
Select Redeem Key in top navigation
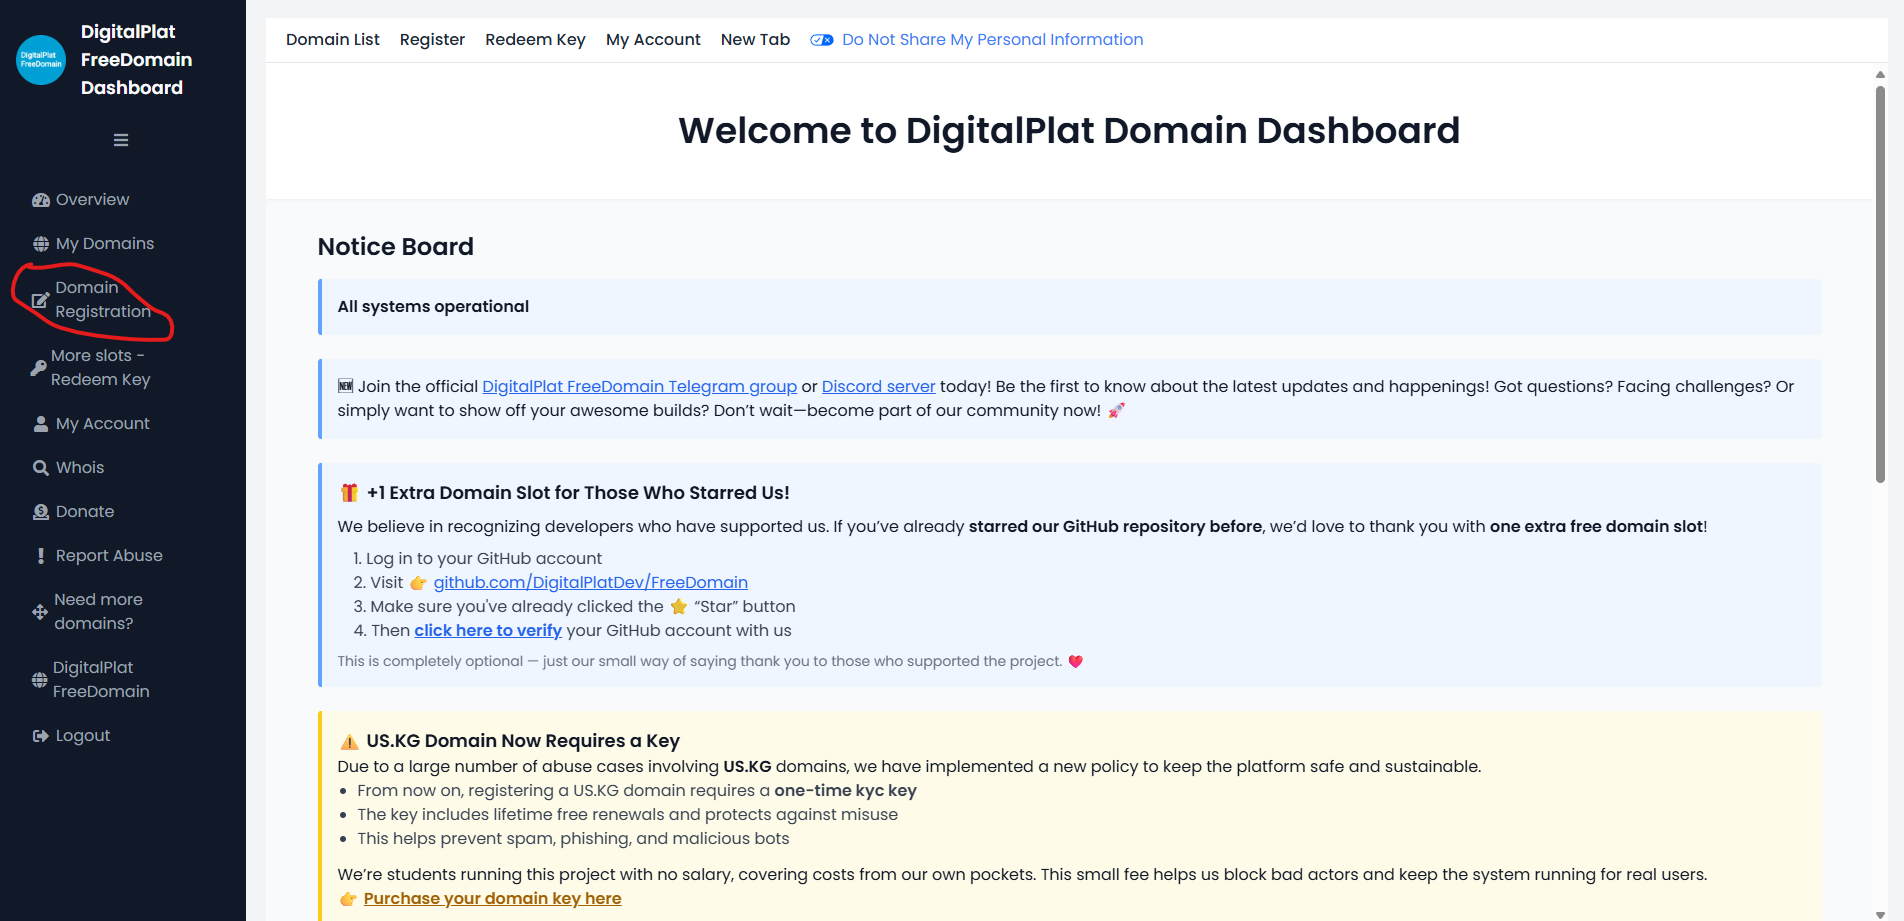click(535, 40)
